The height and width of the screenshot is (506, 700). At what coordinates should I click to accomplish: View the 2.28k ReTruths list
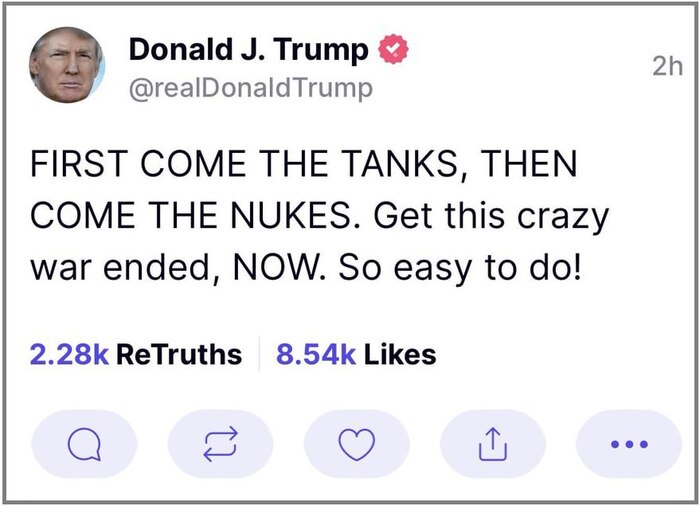click(x=136, y=354)
